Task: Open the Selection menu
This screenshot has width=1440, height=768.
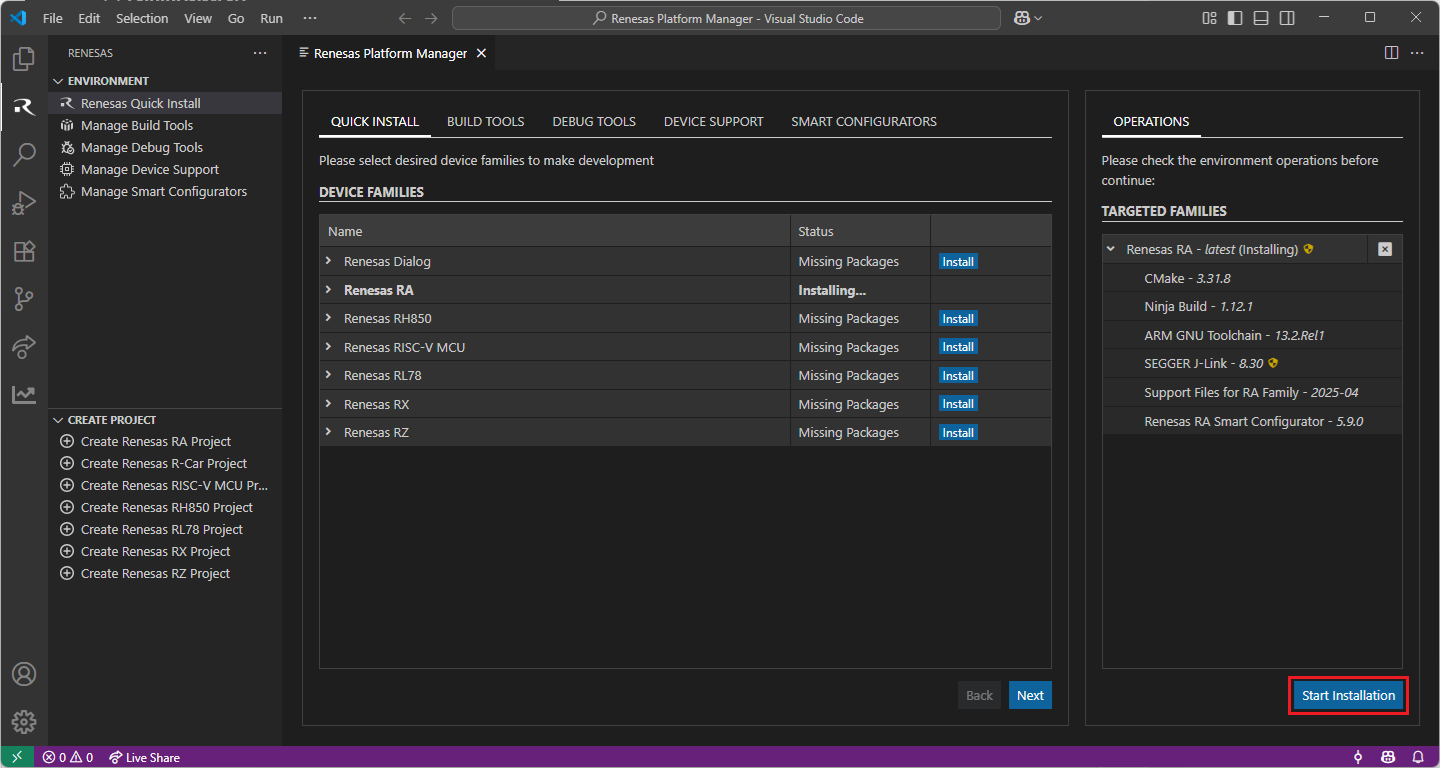Action: (142, 18)
